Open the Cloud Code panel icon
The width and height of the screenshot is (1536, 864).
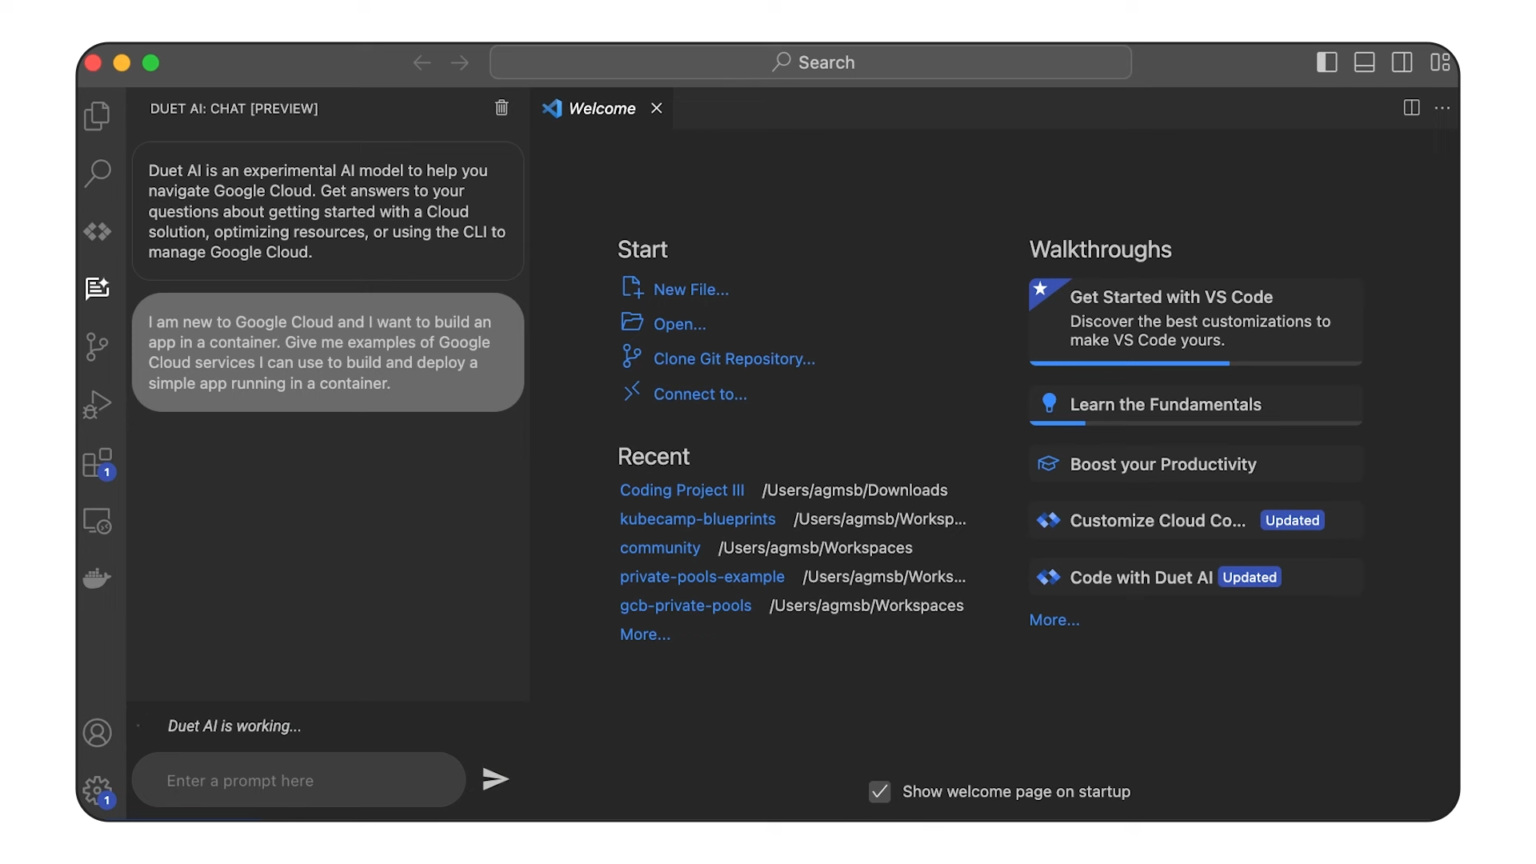coord(97,231)
